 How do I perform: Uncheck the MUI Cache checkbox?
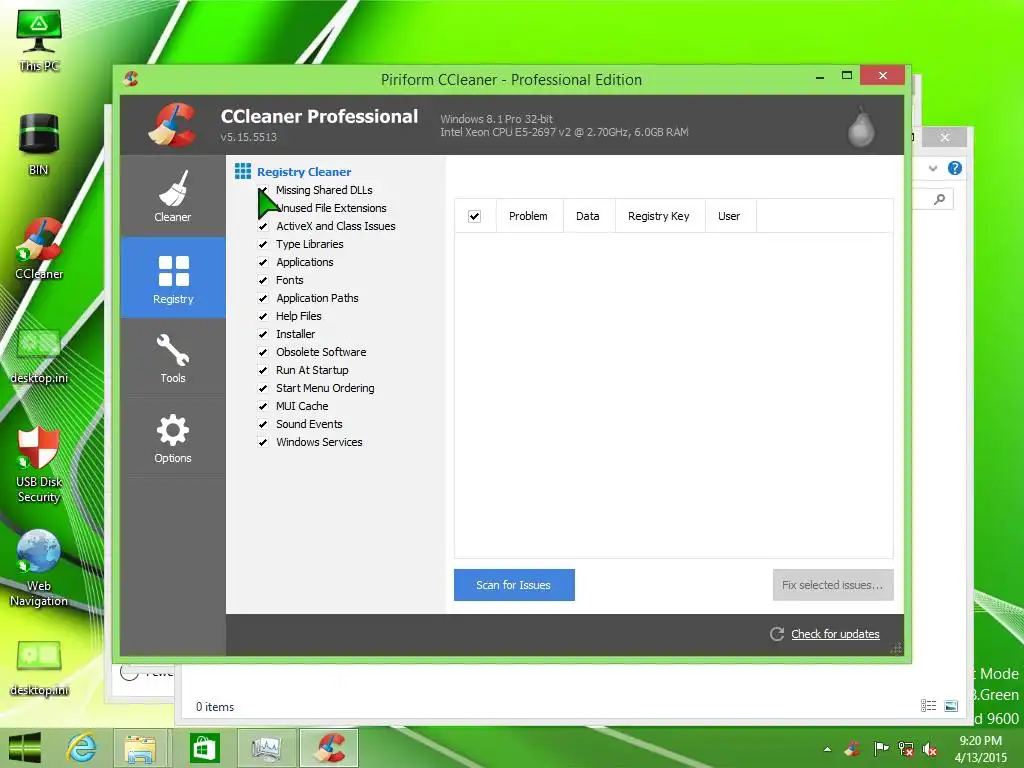pos(263,406)
